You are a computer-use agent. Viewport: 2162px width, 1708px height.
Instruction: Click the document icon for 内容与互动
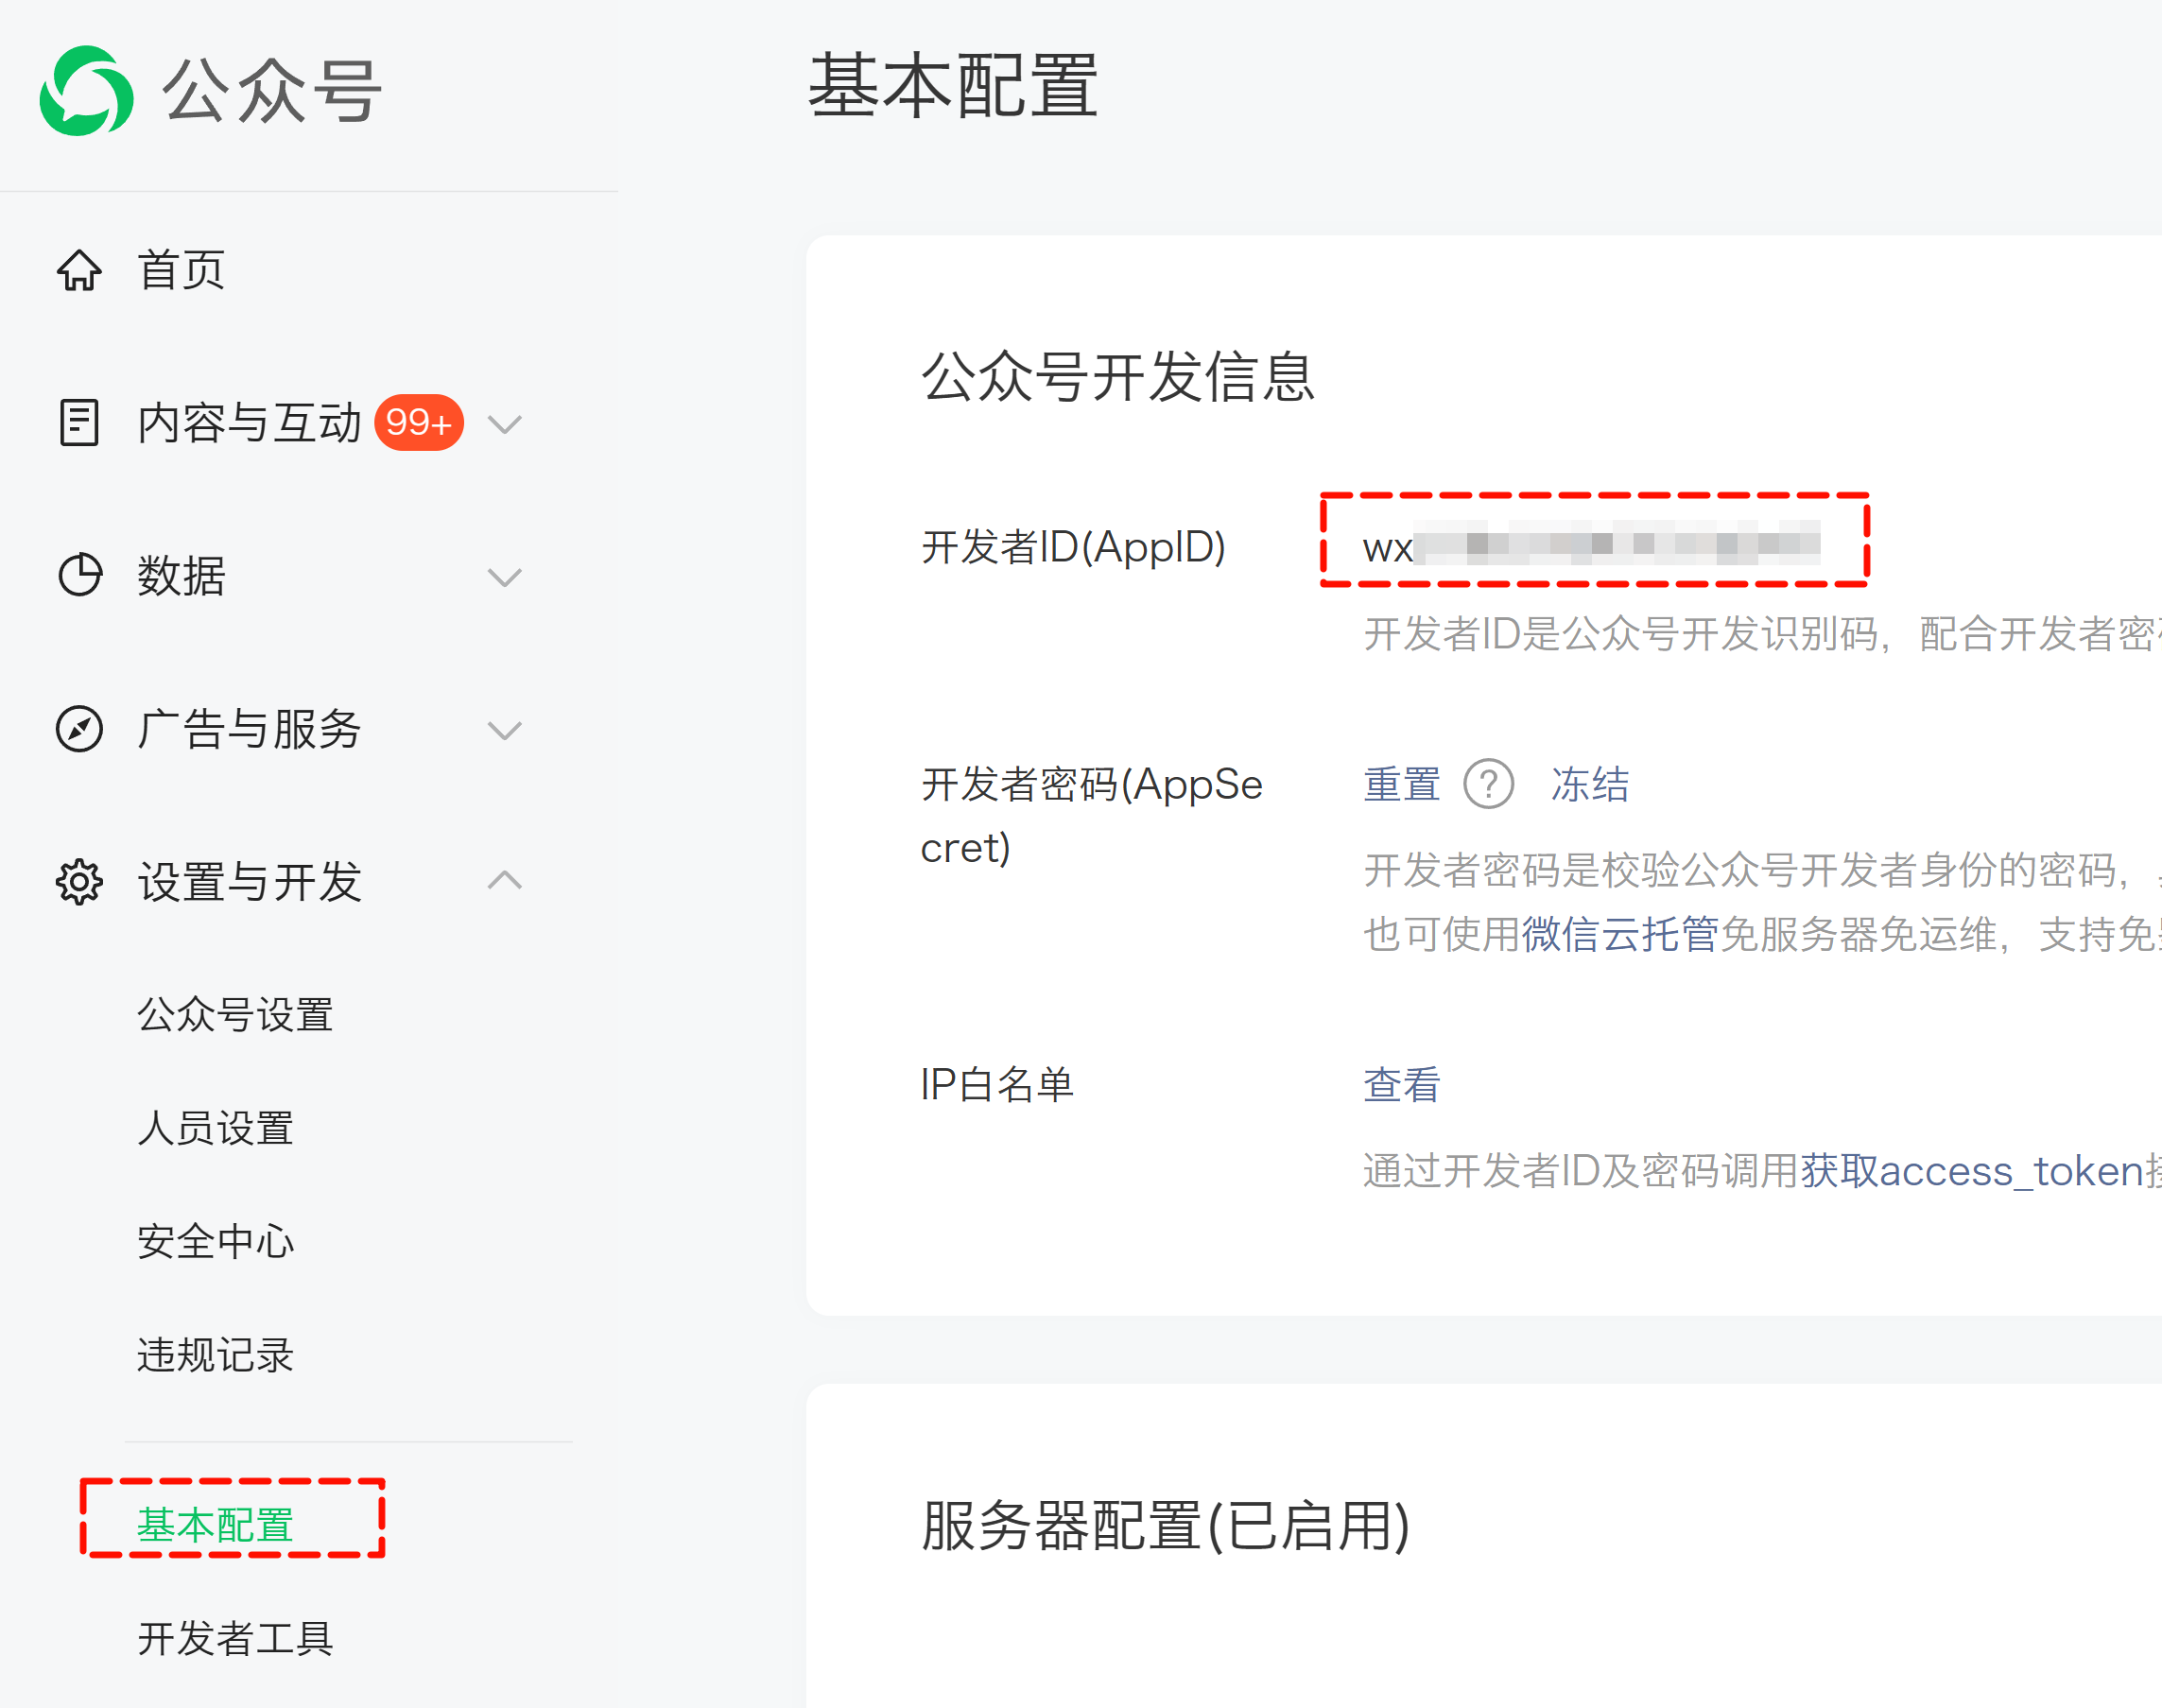point(79,422)
